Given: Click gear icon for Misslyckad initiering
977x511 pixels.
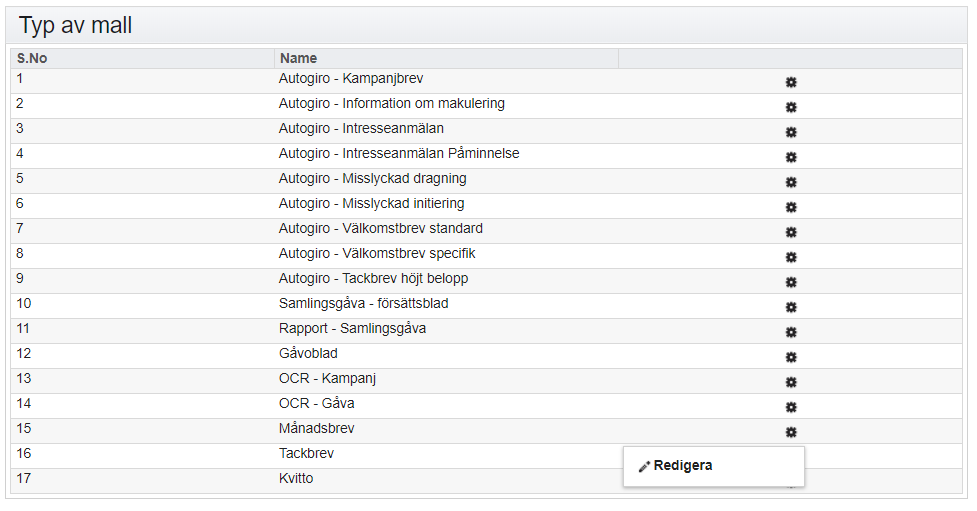Looking at the screenshot, I should click(x=791, y=207).
